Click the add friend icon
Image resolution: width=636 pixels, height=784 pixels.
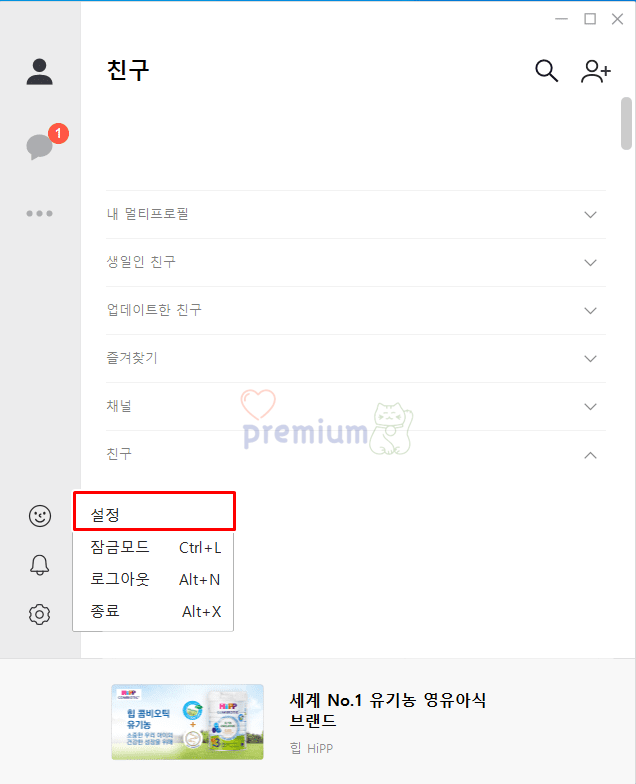click(596, 71)
